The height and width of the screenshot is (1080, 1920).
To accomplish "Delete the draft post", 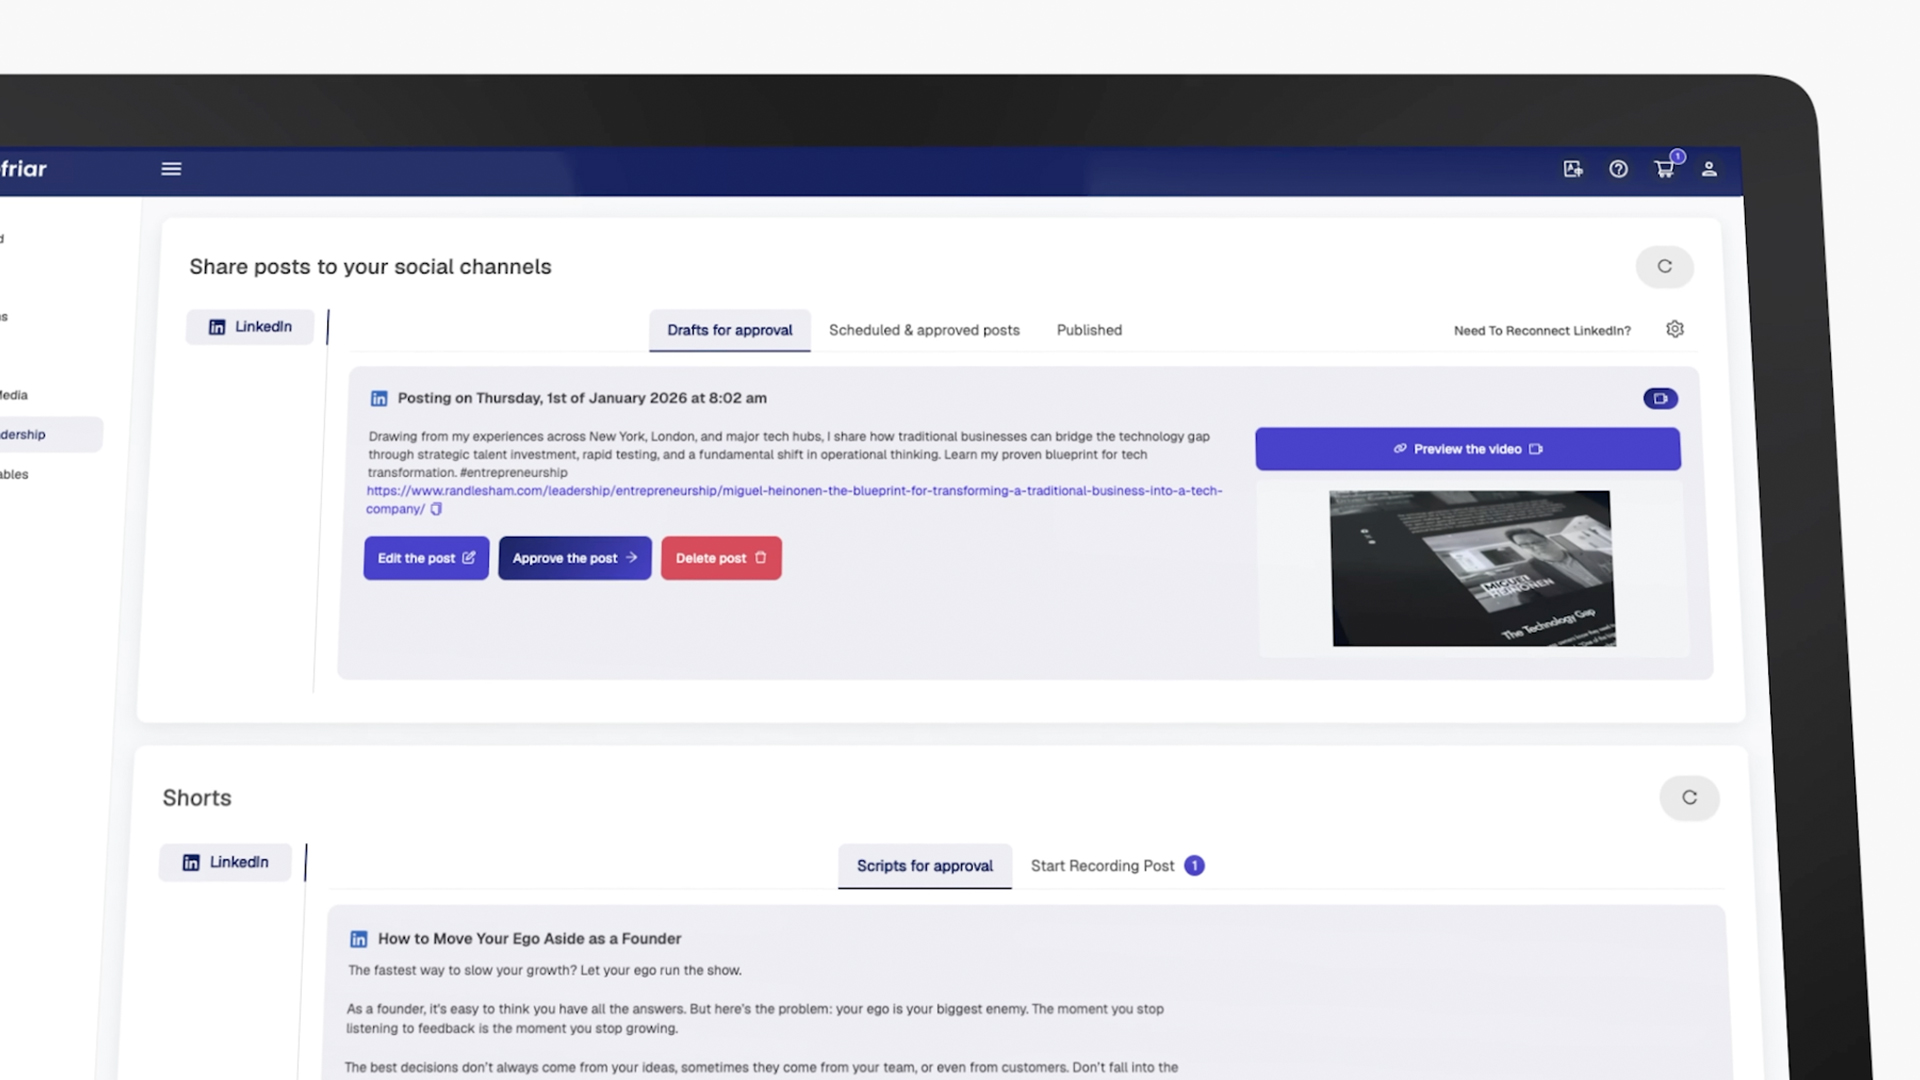I will coord(720,558).
